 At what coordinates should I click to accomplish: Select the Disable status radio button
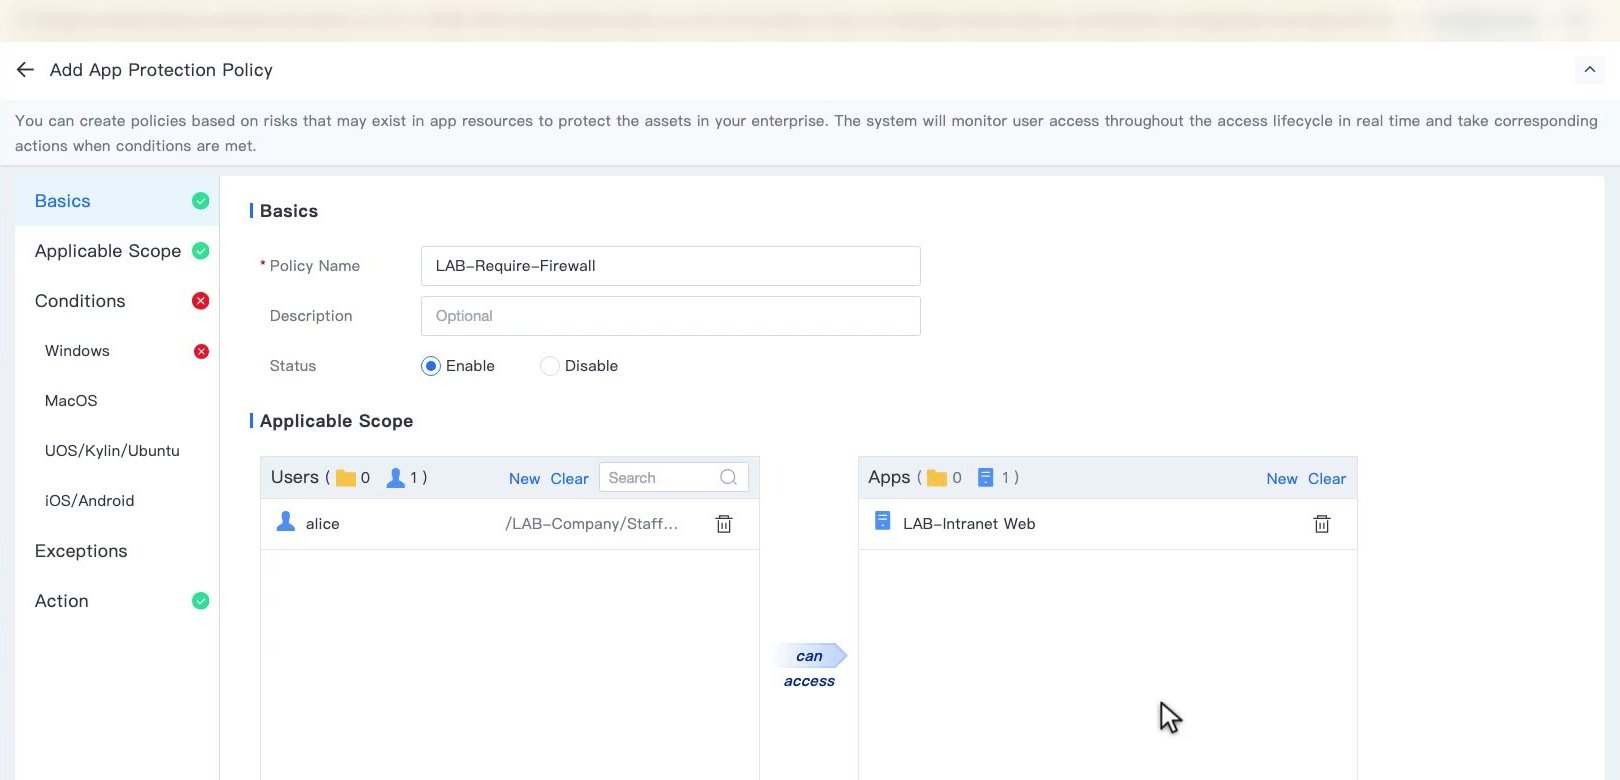point(550,366)
